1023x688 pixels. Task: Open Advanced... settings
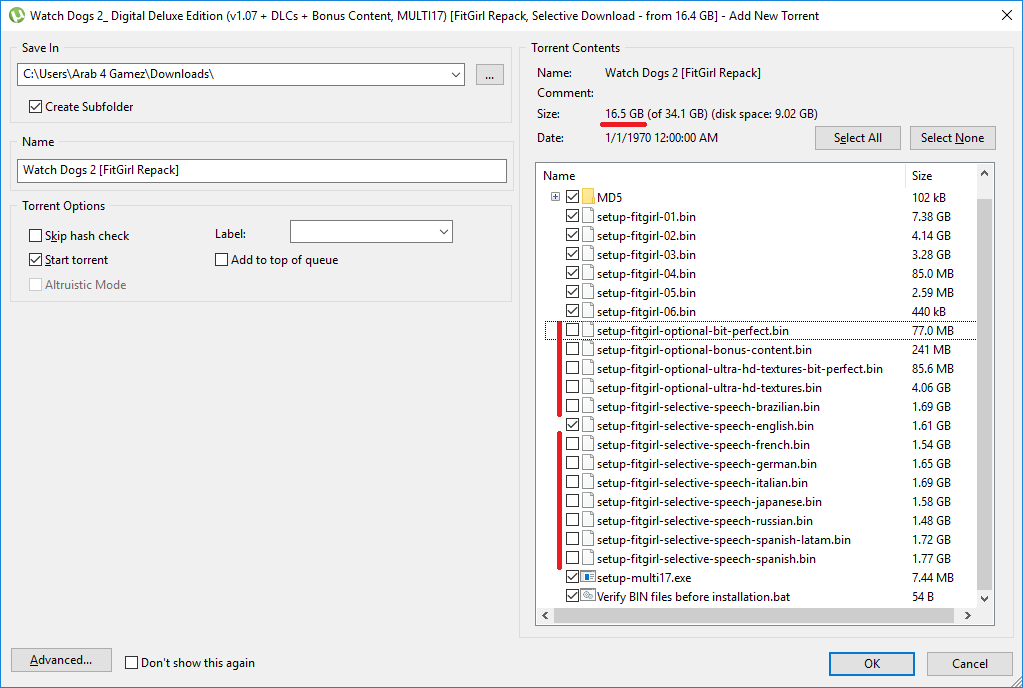click(x=61, y=660)
